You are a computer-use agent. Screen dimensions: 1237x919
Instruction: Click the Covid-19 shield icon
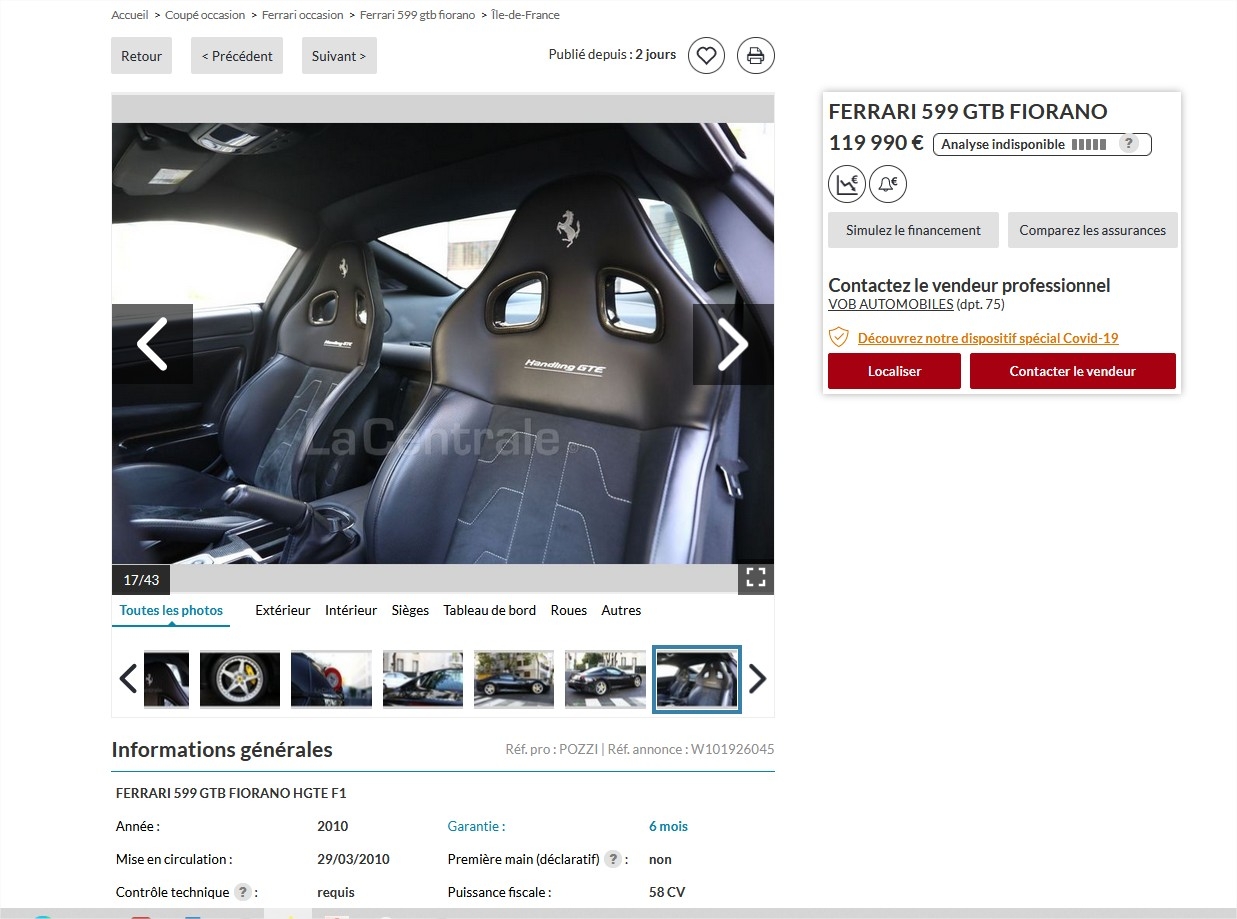point(839,338)
